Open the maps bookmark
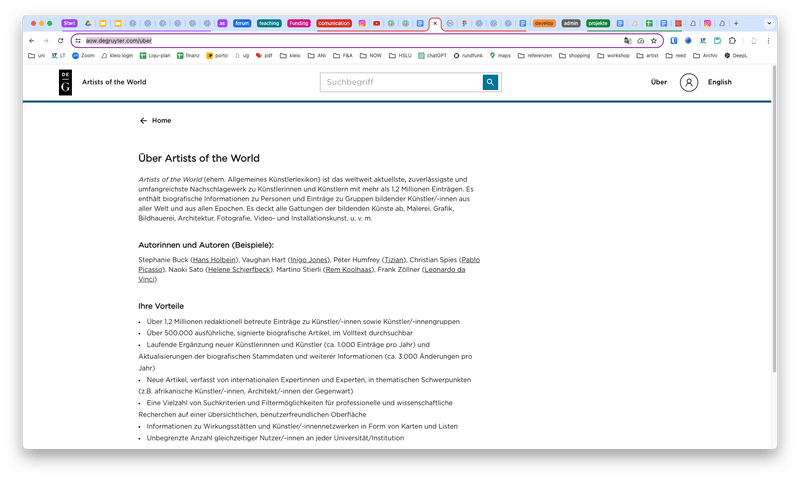 (500, 55)
